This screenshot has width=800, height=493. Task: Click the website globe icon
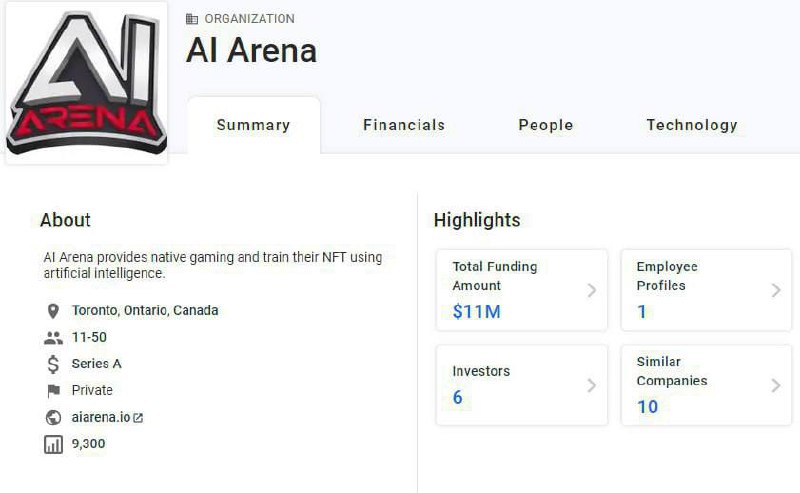tap(53, 417)
